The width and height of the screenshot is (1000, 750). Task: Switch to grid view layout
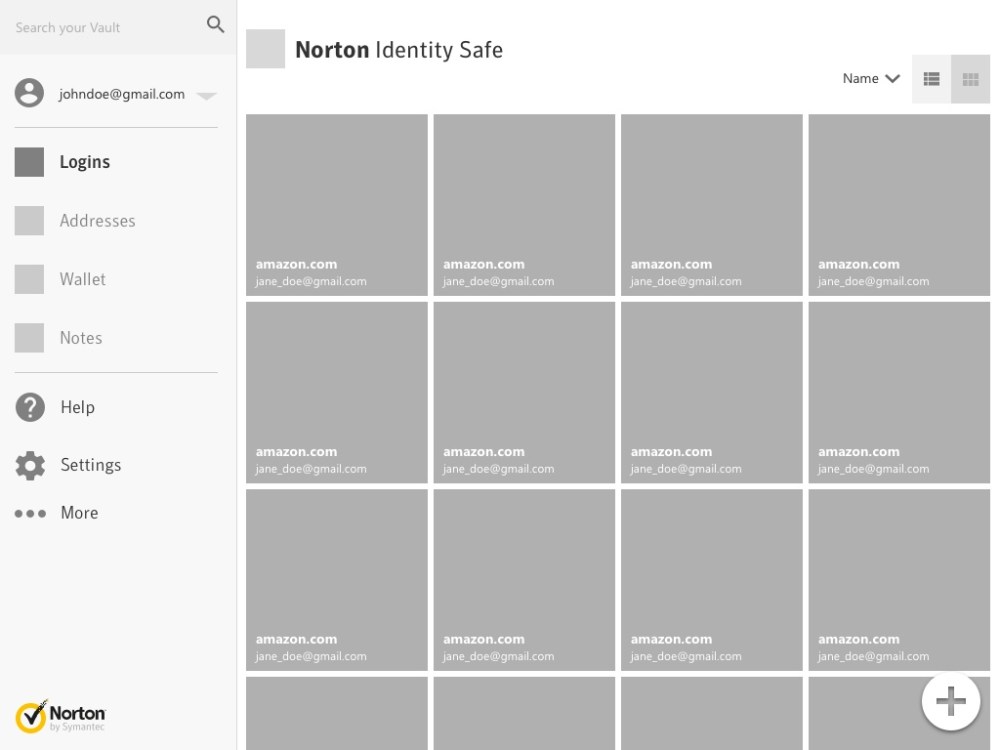pyautogui.click(x=970, y=79)
